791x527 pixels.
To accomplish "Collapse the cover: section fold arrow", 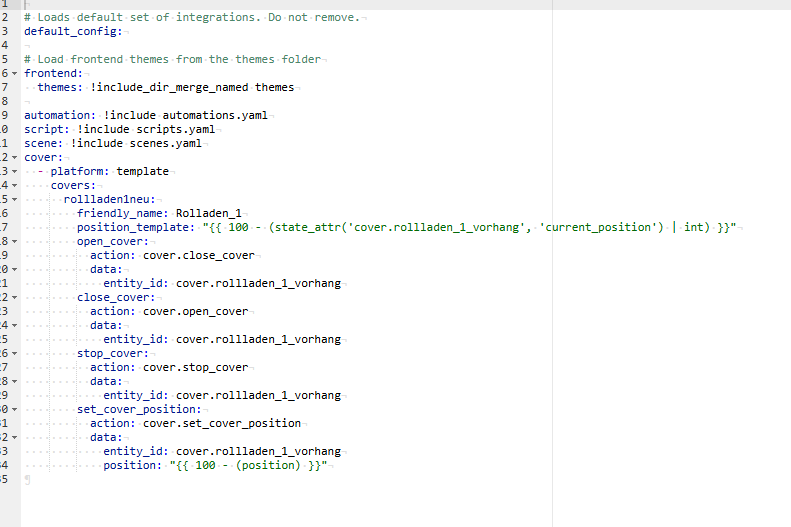I will click(15, 158).
